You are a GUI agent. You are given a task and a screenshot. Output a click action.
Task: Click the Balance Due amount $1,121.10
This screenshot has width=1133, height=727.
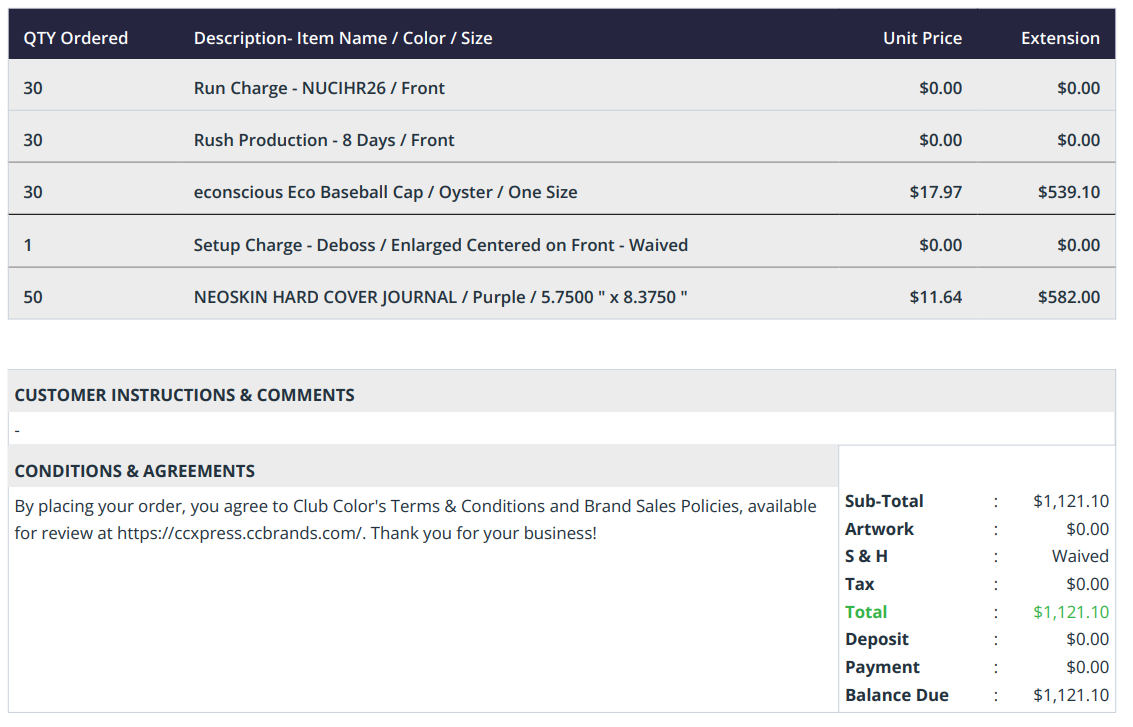pos(1071,695)
